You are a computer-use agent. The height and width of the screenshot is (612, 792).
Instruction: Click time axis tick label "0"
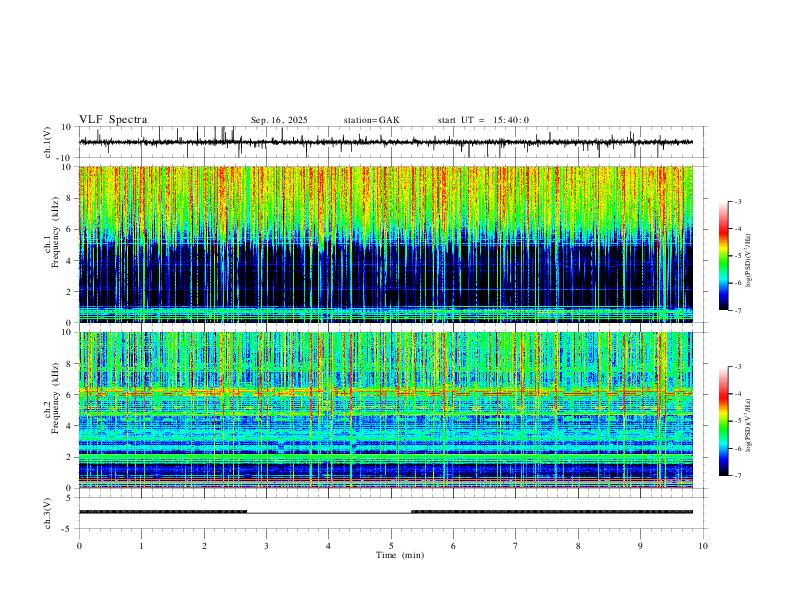coord(79,546)
